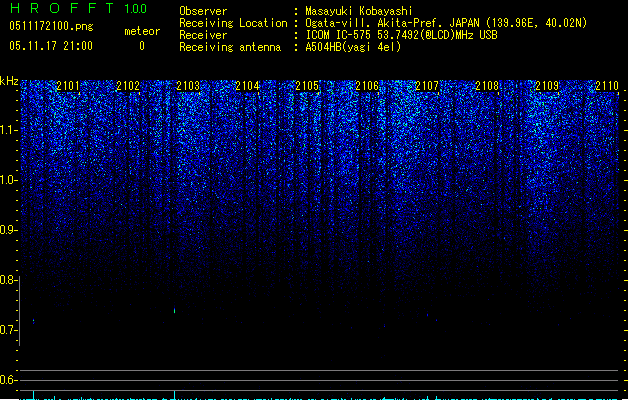Click time marker 2107 on the spectrogram
Screen dimensions: 629x400
tap(427, 85)
